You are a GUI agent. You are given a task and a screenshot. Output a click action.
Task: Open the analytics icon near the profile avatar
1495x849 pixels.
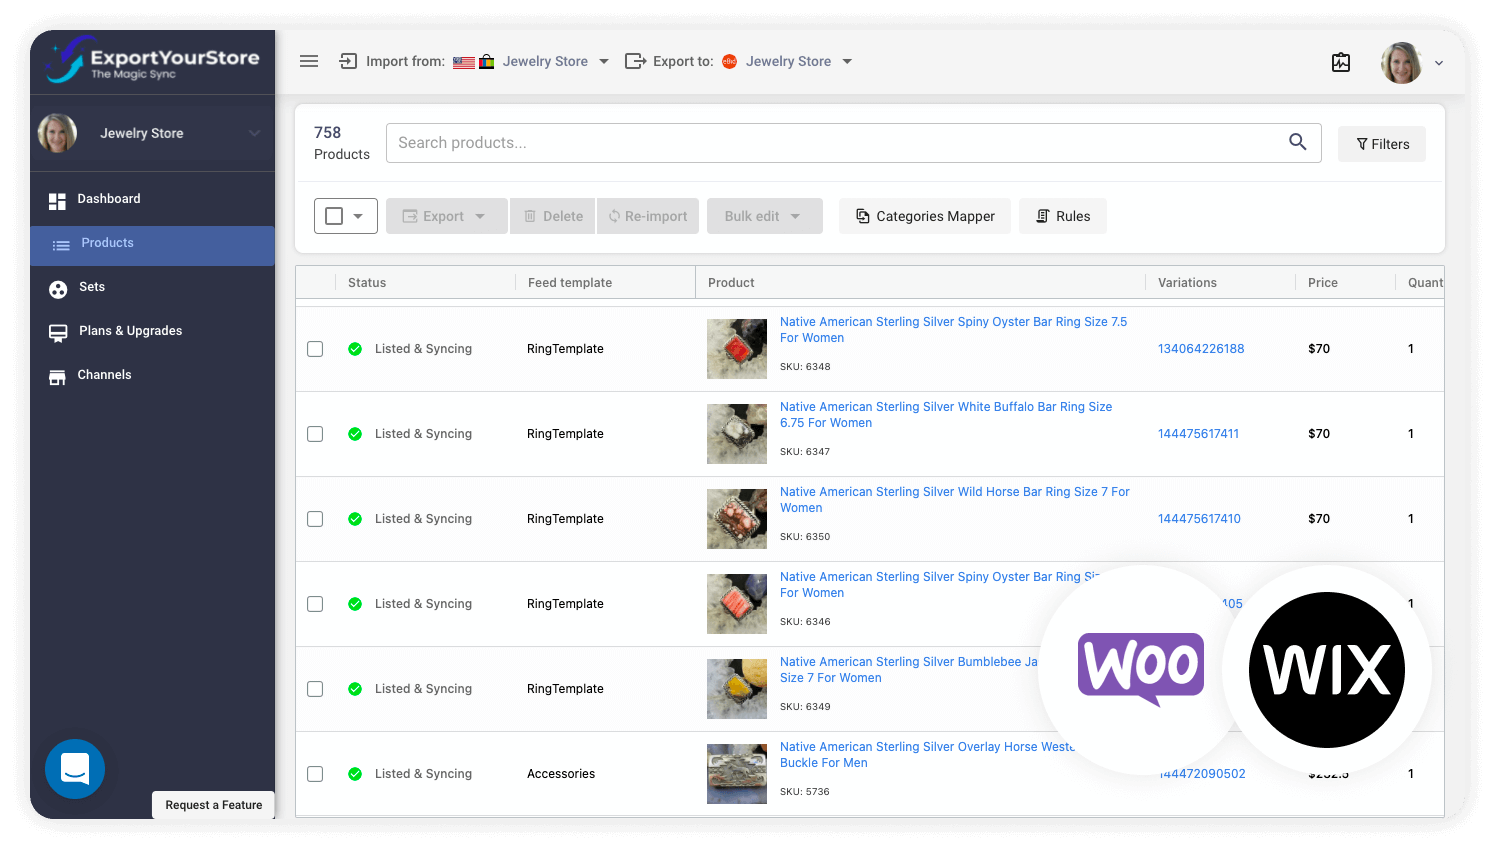click(x=1340, y=61)
